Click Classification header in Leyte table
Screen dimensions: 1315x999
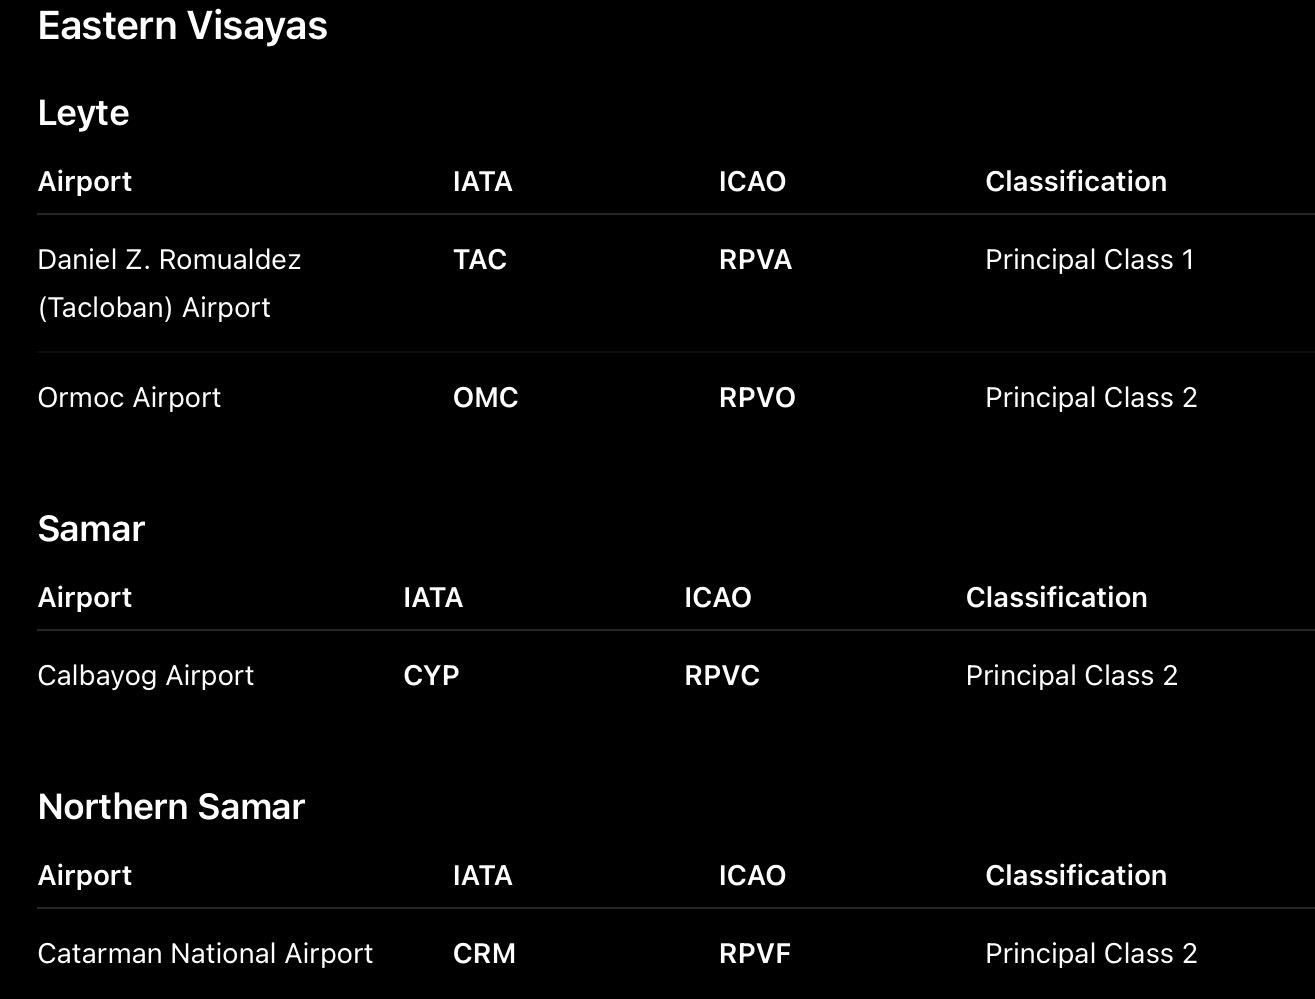click(1076, 182)
